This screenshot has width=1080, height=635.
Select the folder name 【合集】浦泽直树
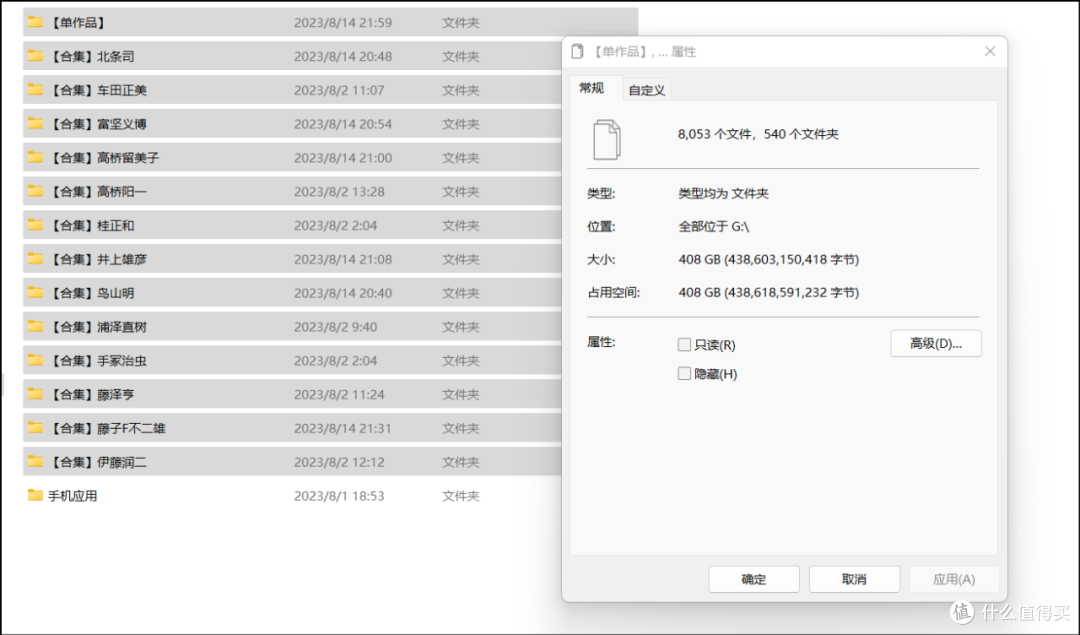[98, 326]
